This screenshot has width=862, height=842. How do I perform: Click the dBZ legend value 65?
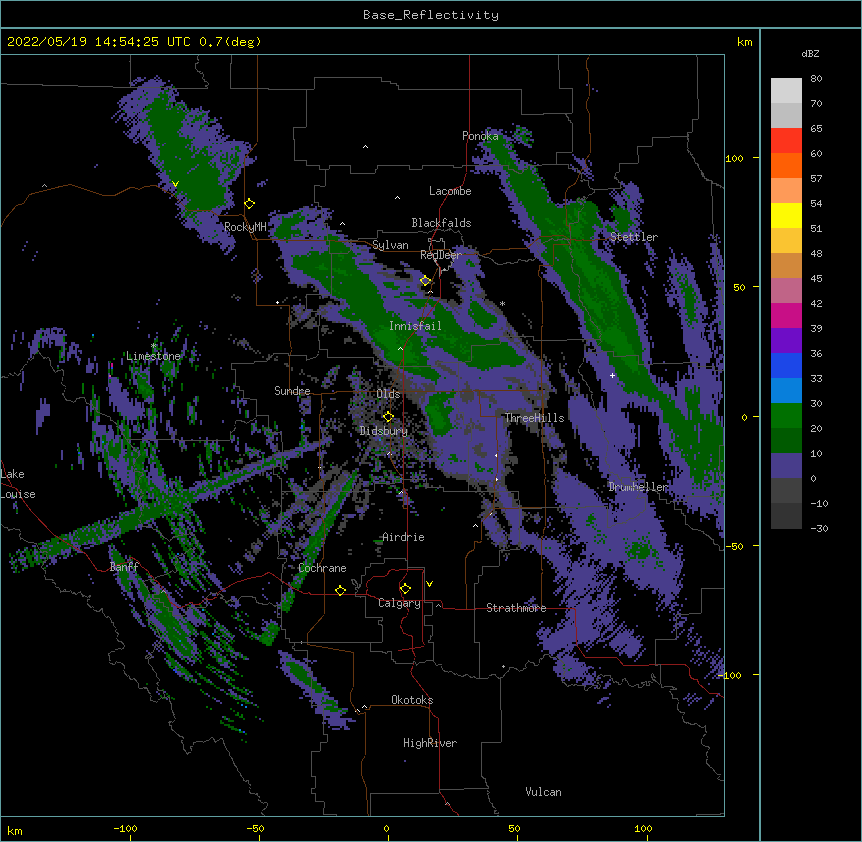click(x=816, y=129)
